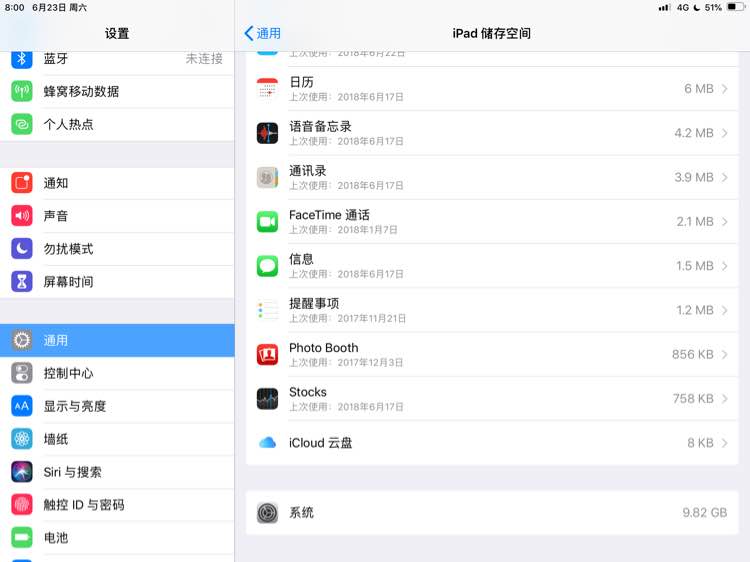Tap the red notifications icon
Image resolution: width=750 pixels, height=562 pixels.
(22, 183)
